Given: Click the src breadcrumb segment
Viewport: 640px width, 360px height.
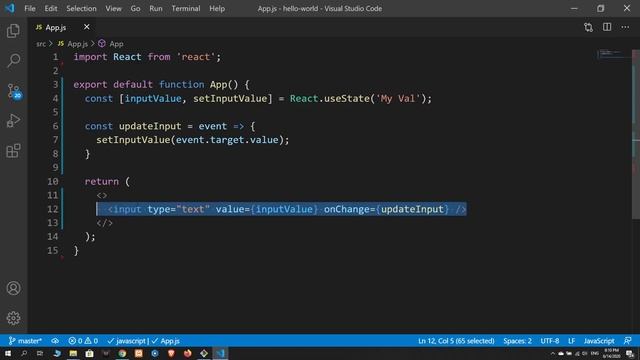Looking at the screenshot, I should click(41, 44).
